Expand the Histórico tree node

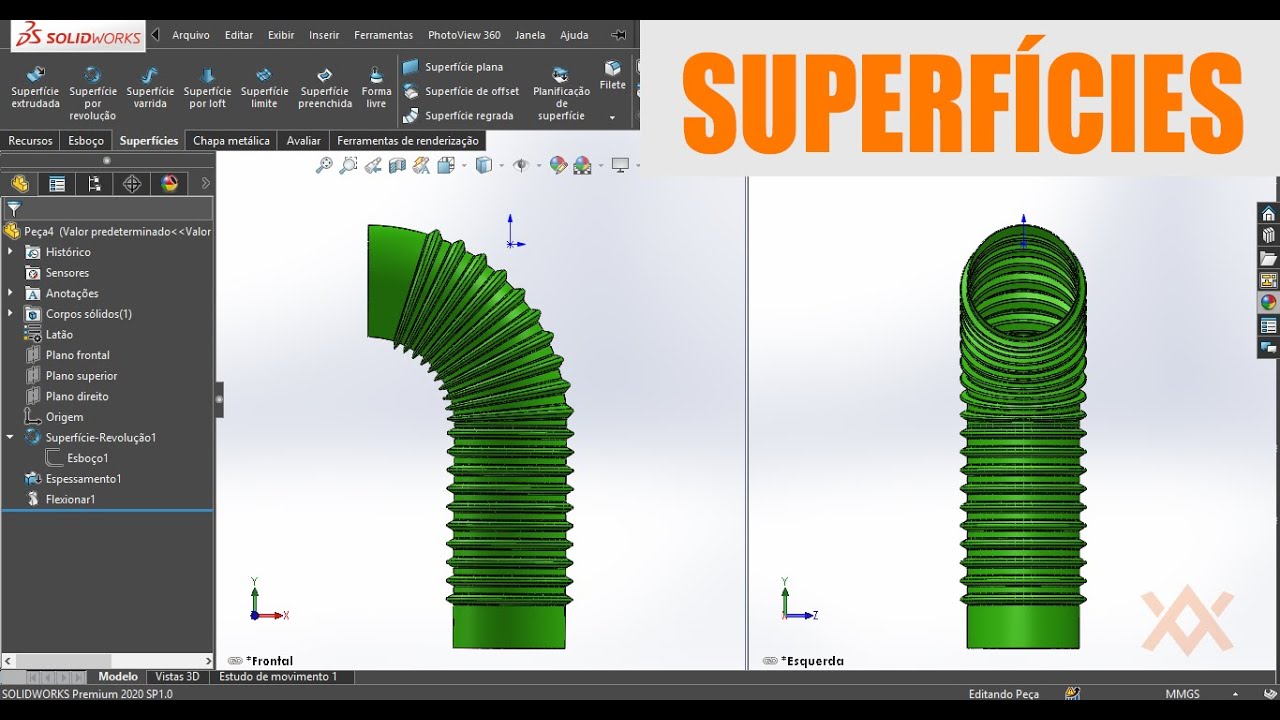coord(11,252)
